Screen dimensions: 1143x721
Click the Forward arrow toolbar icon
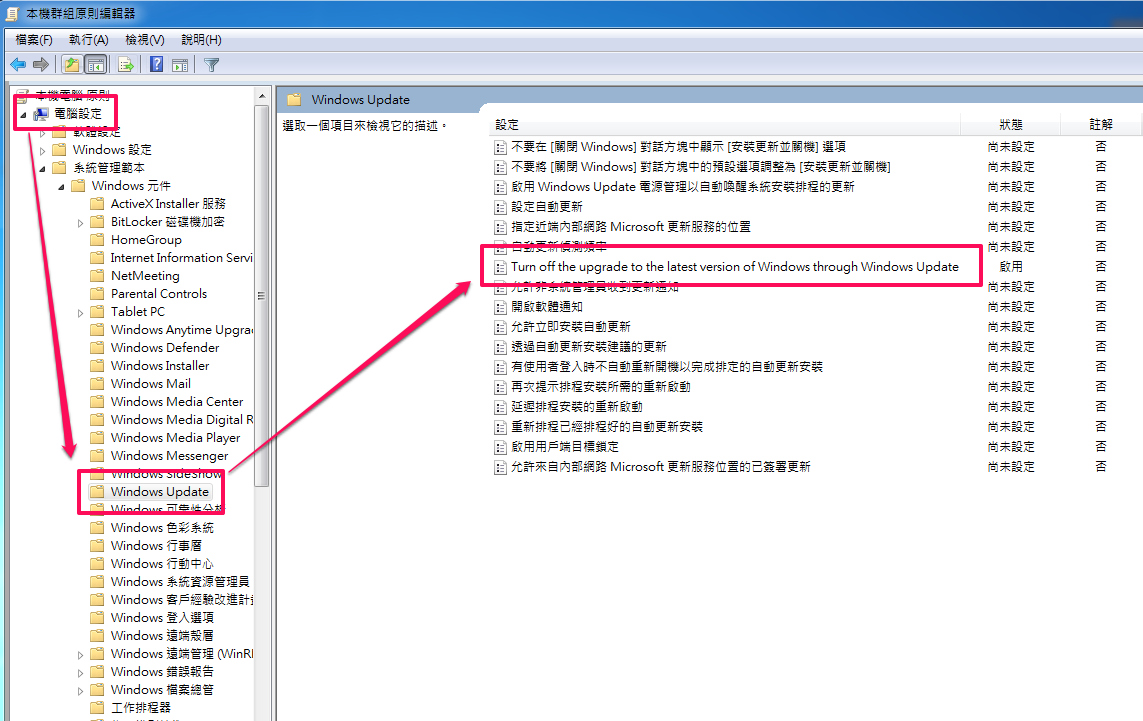(x=42, y=65)
